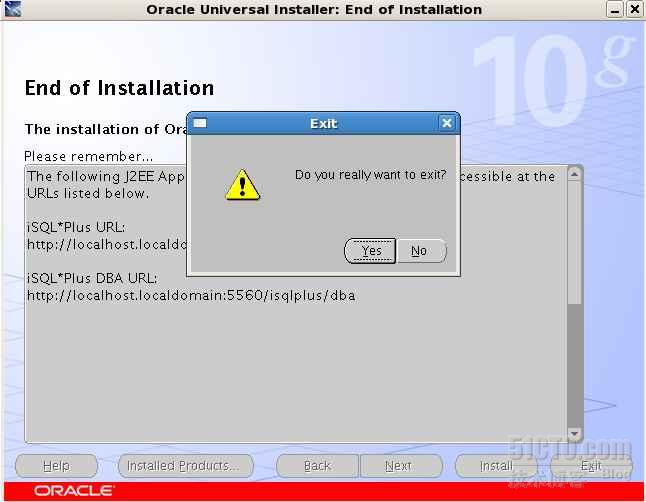The width and height of the screenshot is (646, 502).
Task: Open the Exit dialog window menu icon
Action: [x=200, y=123]
